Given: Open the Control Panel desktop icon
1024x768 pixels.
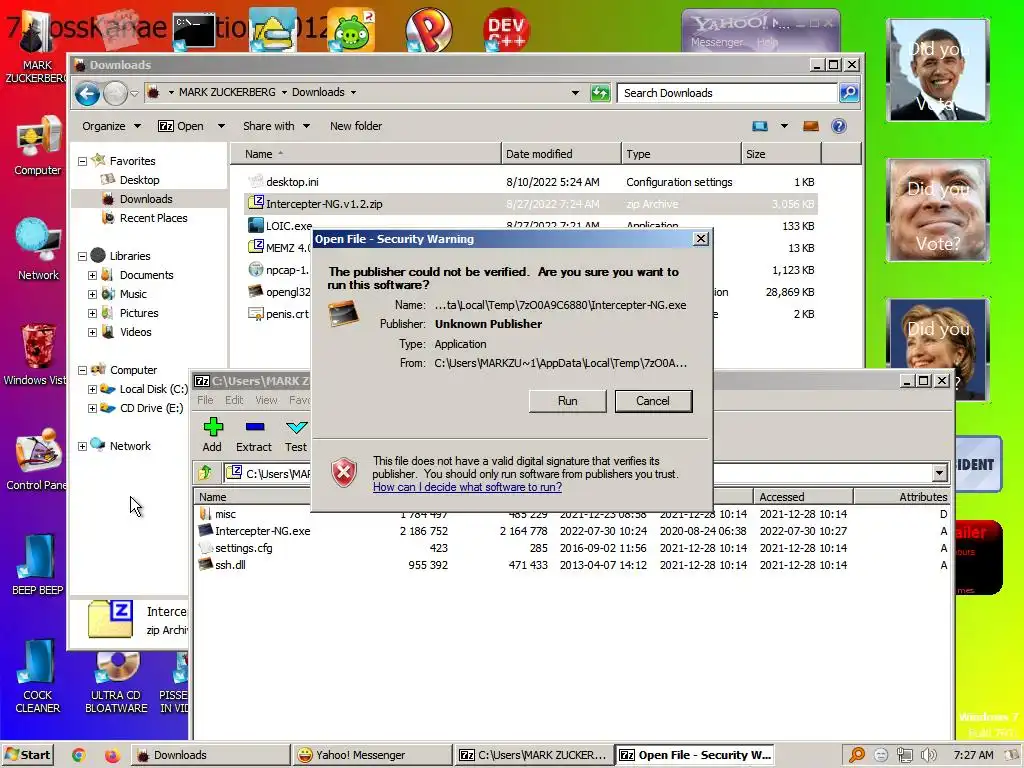Looking at the screenshot, I should coord(37,460).
